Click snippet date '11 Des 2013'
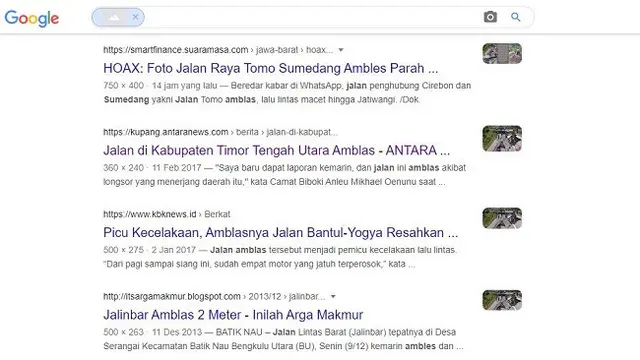The width and height of the screenshot is (640, 360). click(177, 332)
